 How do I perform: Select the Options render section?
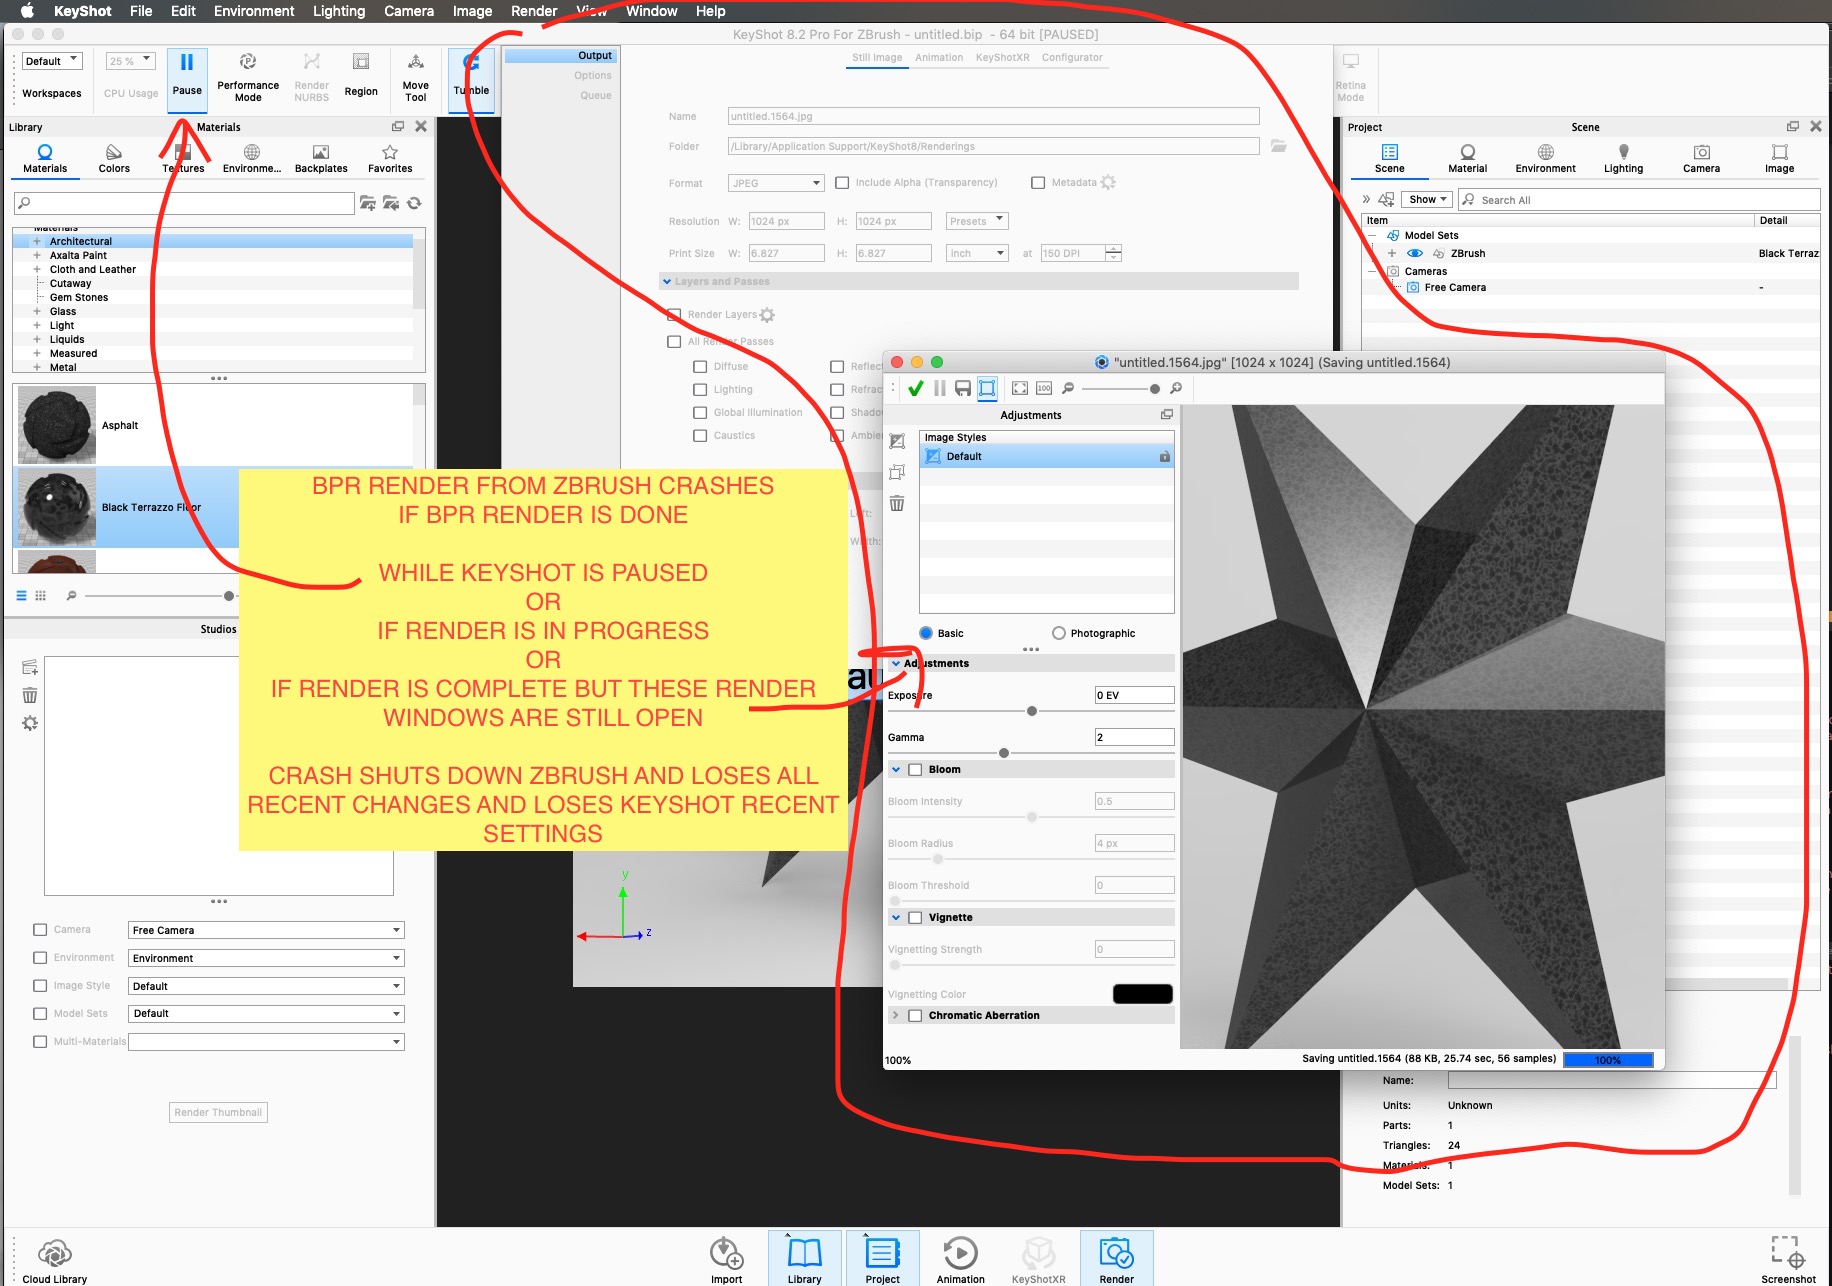[593, 75]
